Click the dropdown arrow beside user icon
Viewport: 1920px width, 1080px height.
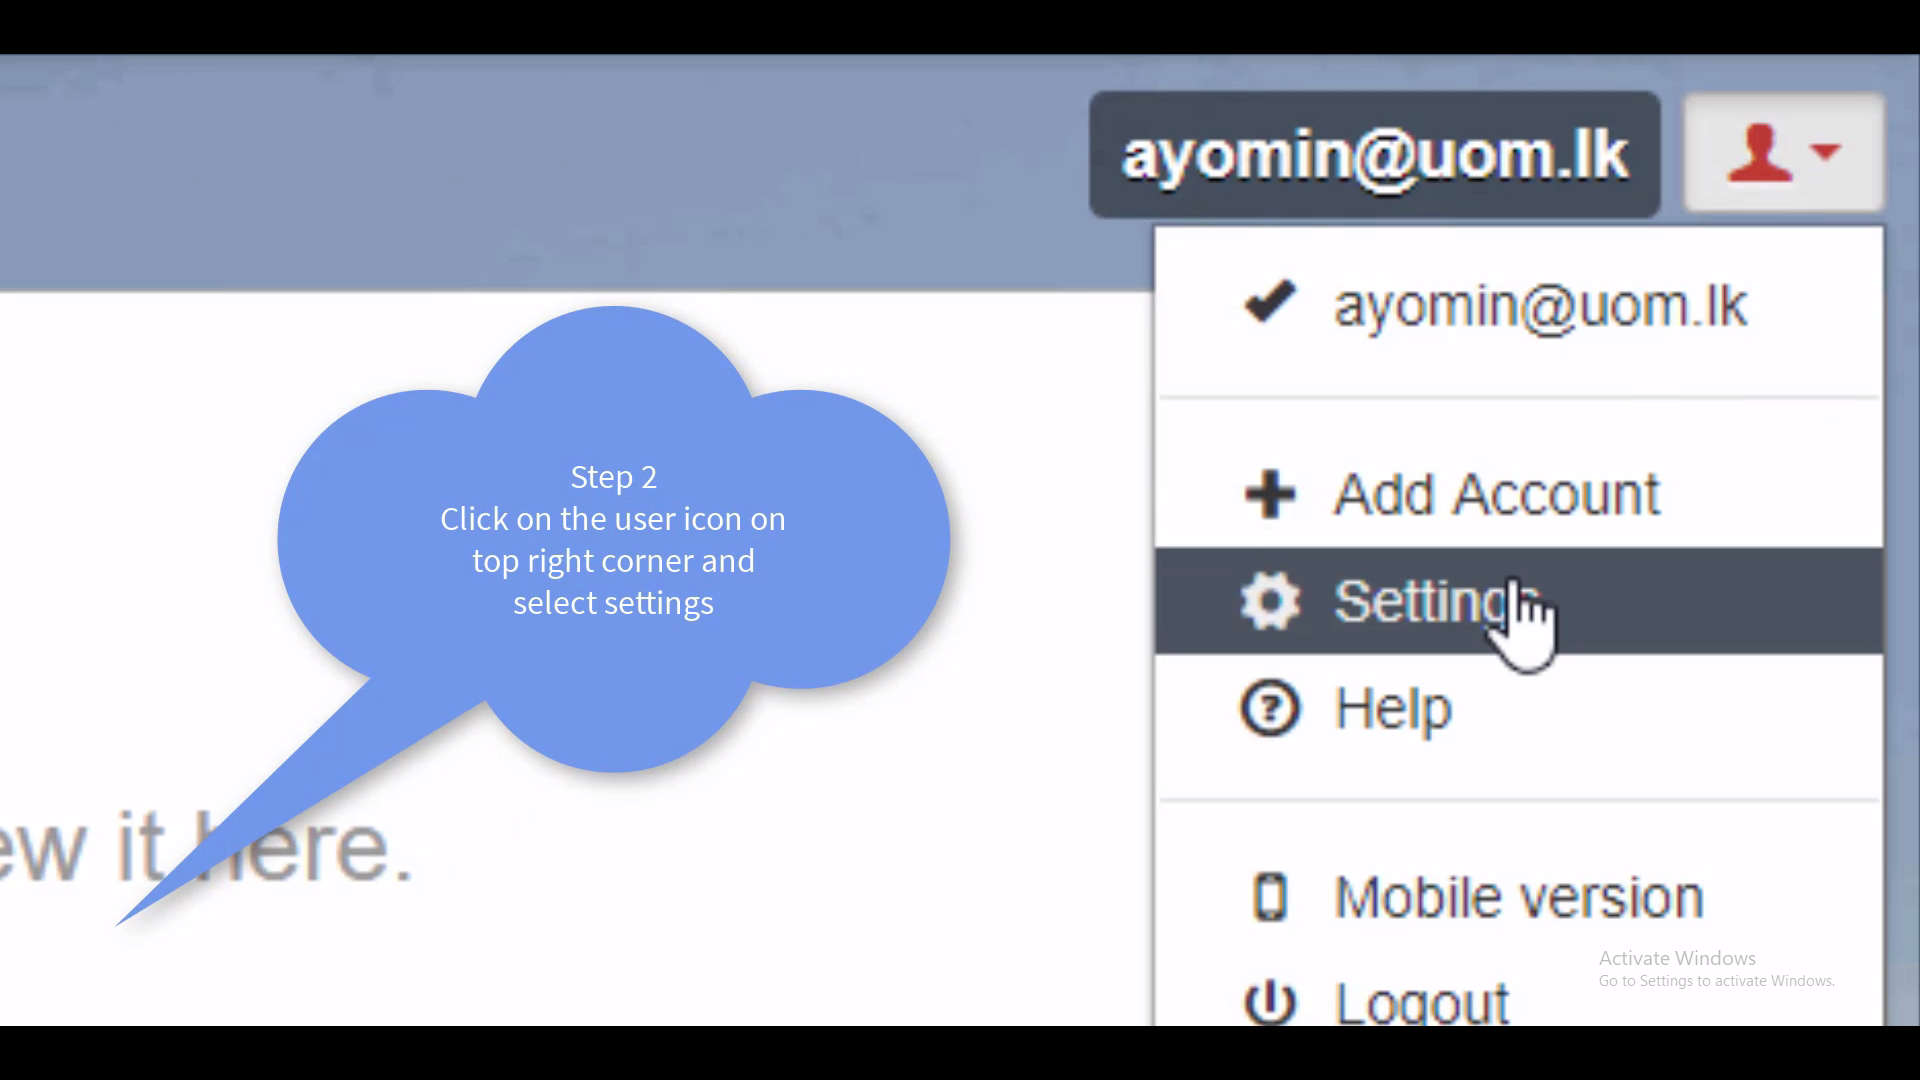click(x=1826, y=151)
